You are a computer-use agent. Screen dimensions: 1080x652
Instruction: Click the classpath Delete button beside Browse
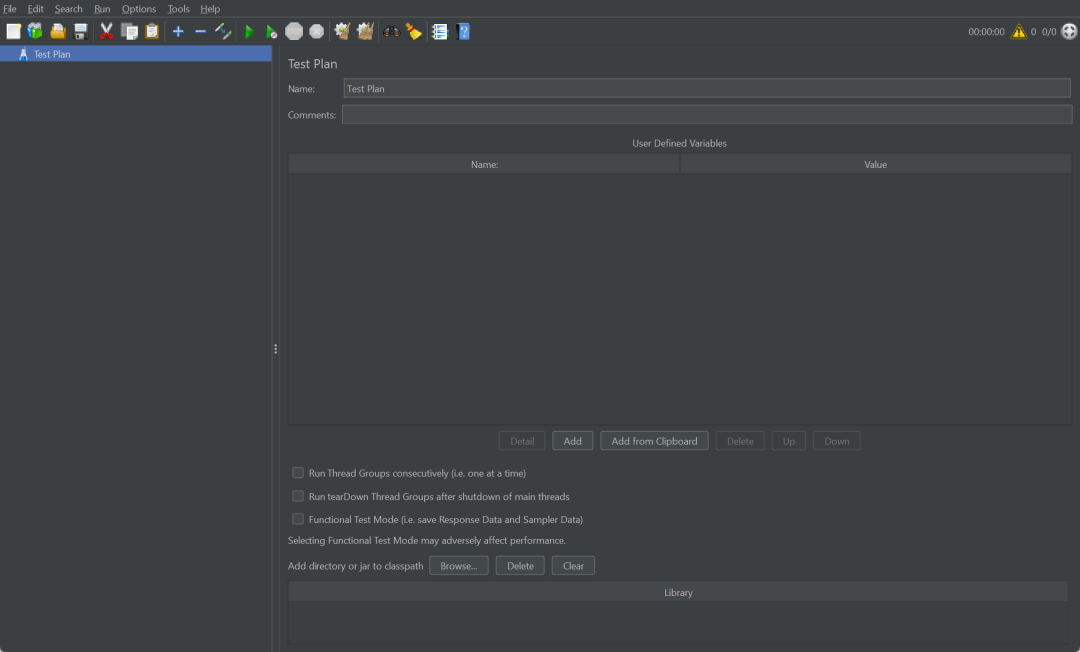click(x=520, y=566)
